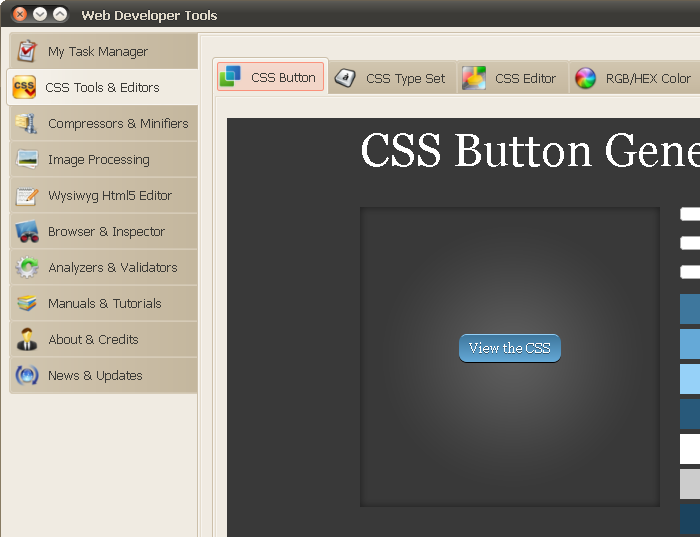
Task: Select CSS Tools & Editors in sidebar
Action: [x=102, y=87]
